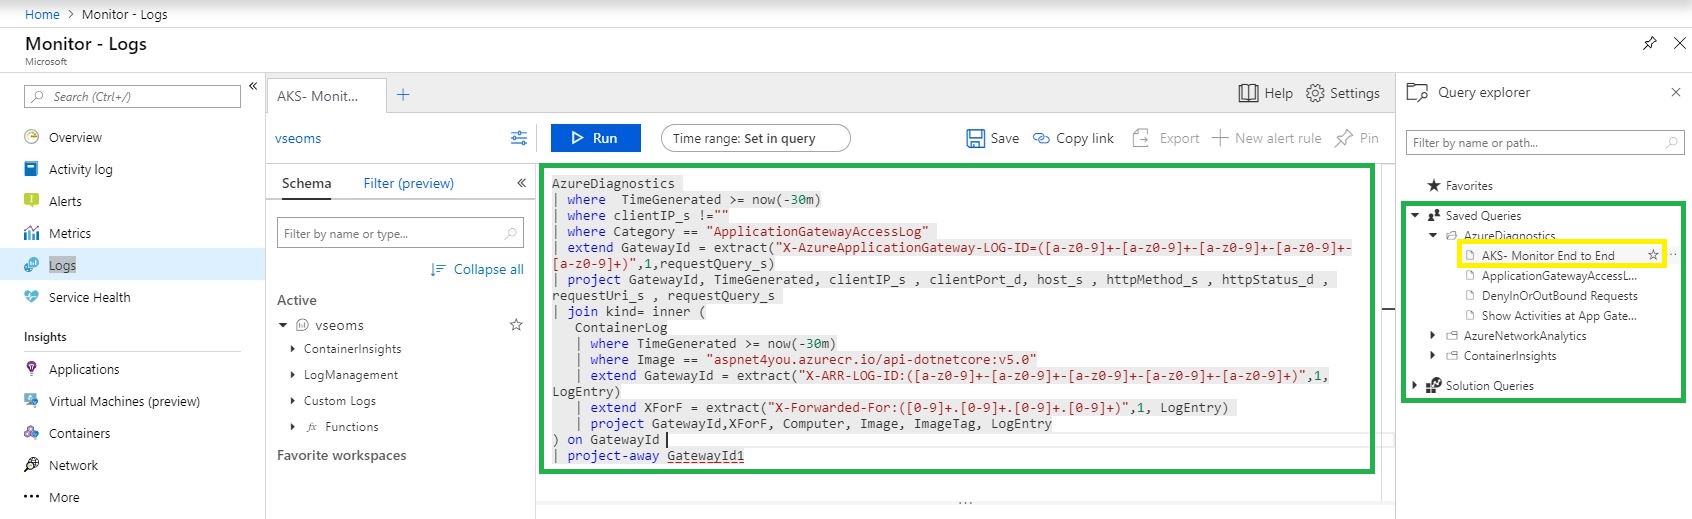This screenshot has width=1692, height=519.
Task: Add a new query tab
Action: (403, 95)
